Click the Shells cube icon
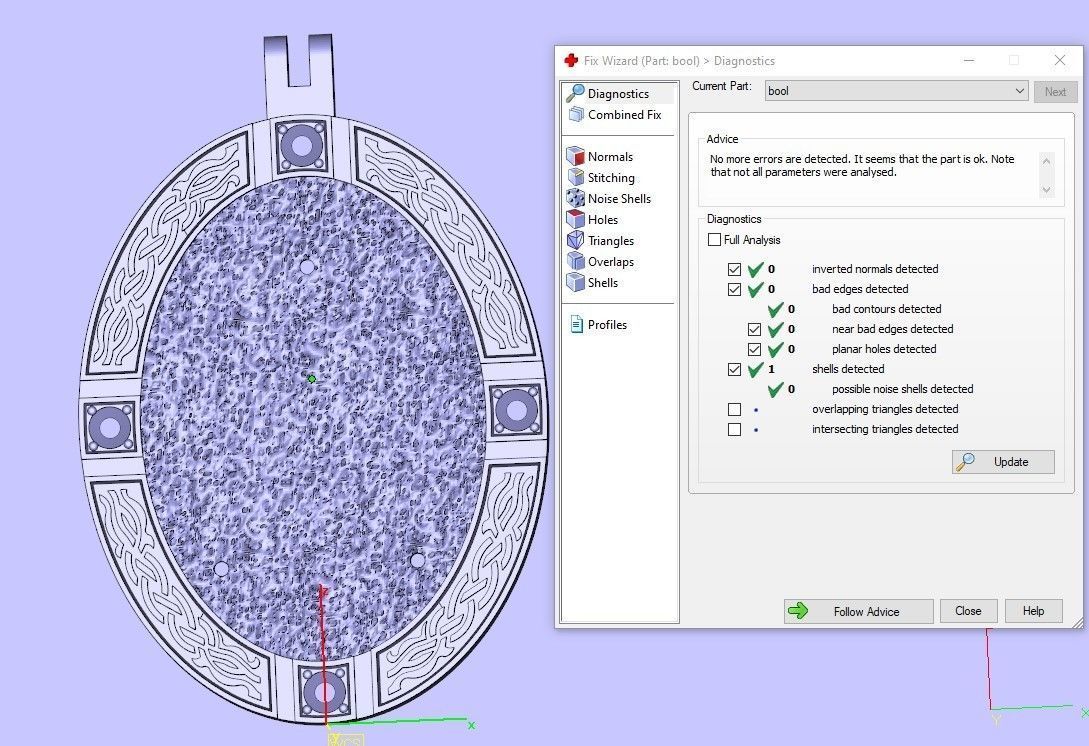Screen dimensions: 1089x746 tap(575, 282)
